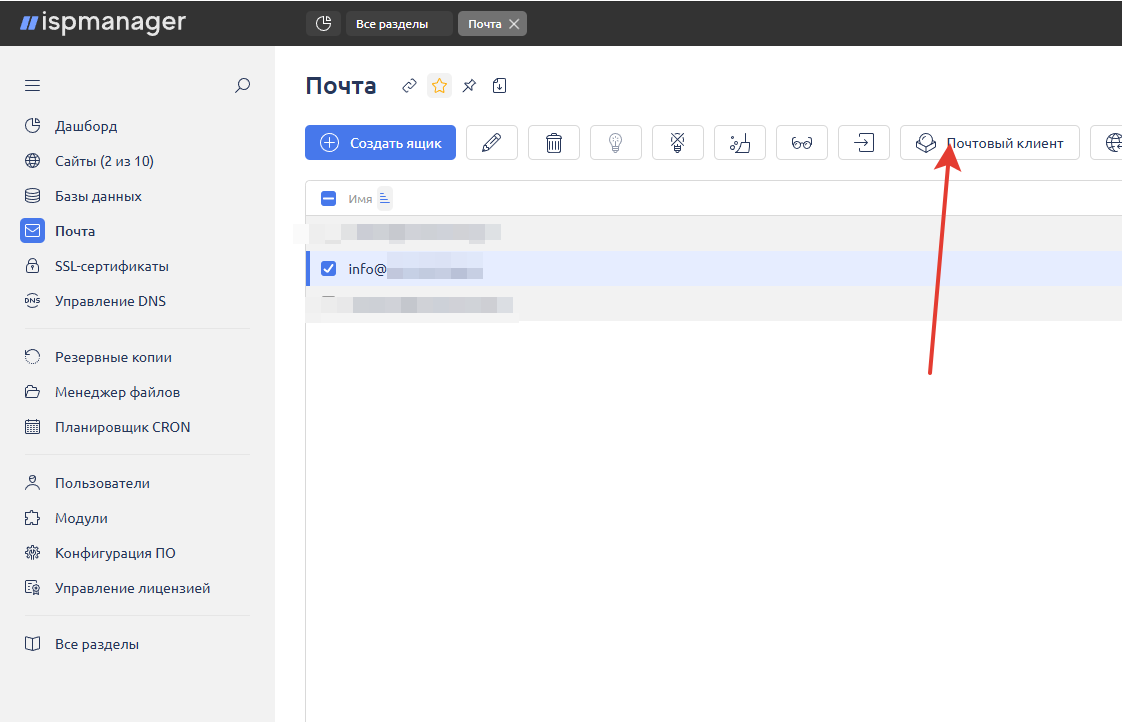Open Планировщик CRON in the sidebar
Image resolution: width=1122 pixels, height=722 pixels.
[x=122, y=427]
